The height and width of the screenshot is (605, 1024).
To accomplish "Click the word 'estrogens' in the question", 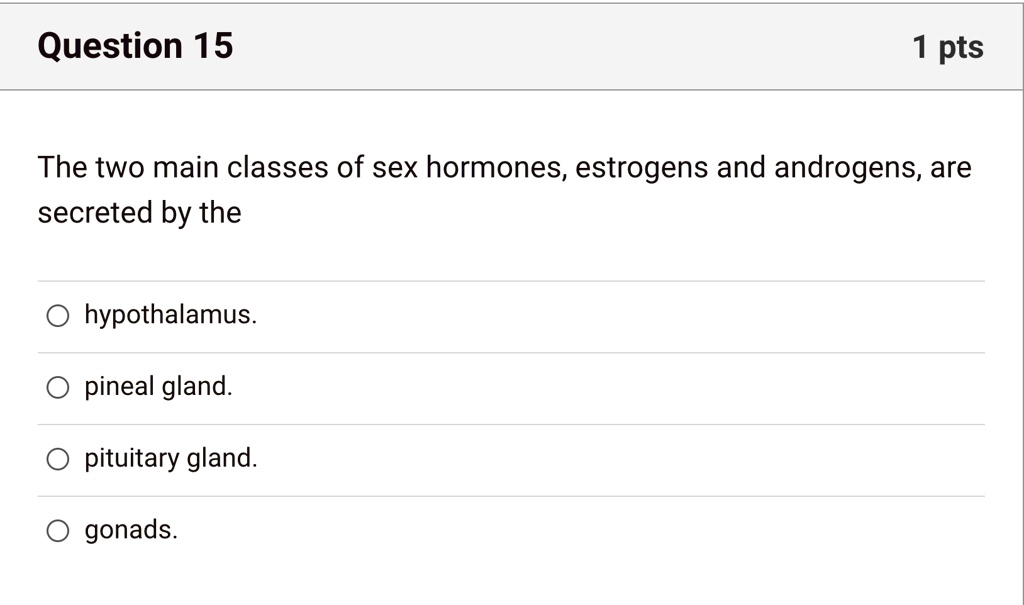I will [641, 168].
